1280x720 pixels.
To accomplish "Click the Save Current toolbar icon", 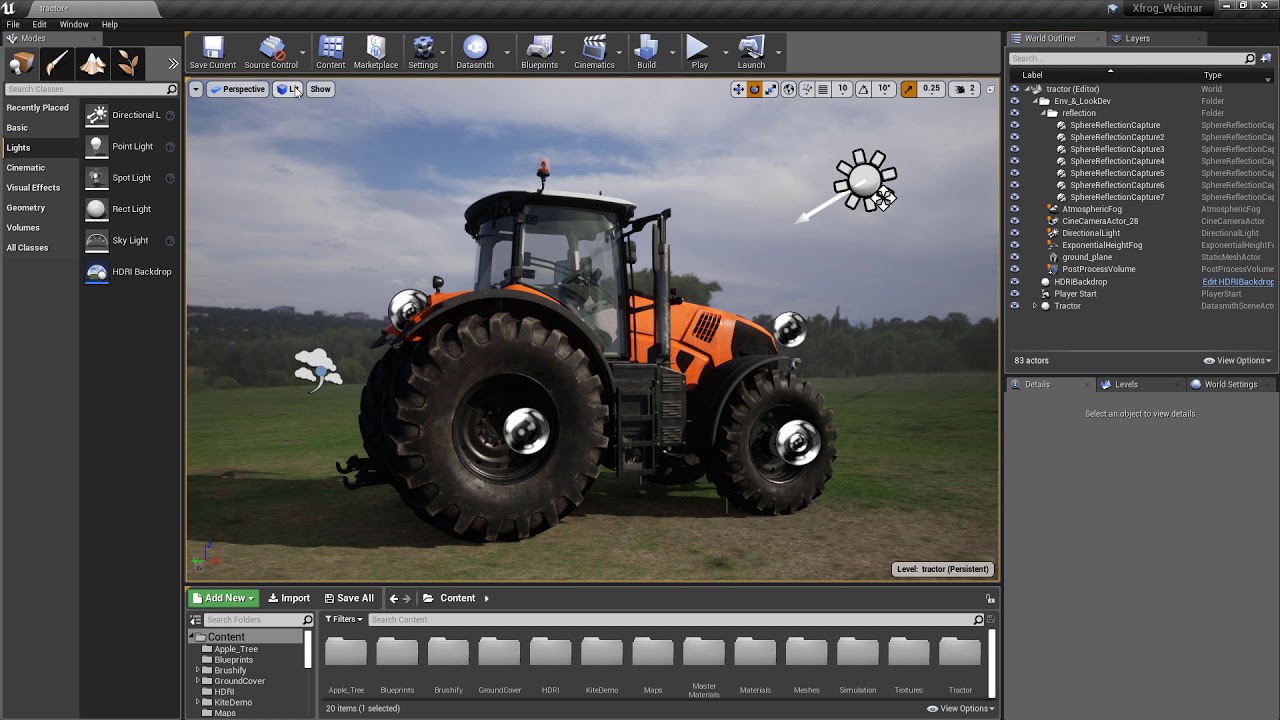I will 213,47.
